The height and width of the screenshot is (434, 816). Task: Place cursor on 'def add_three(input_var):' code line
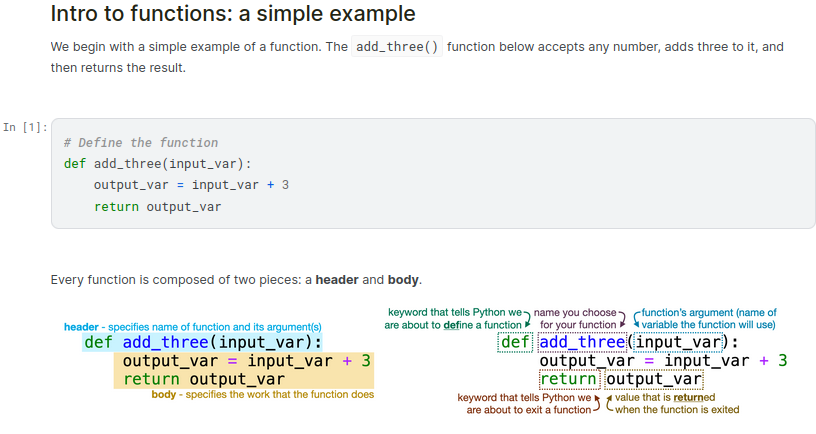(157, 164)
